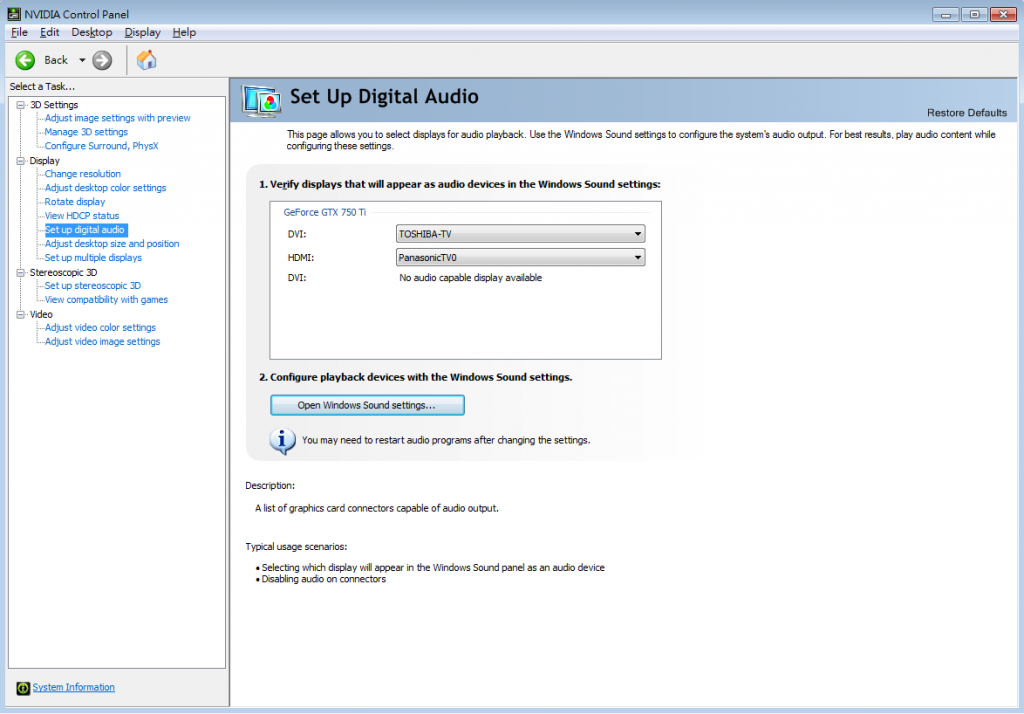
Task: Click the NVIDIA Control Panel title icon
Action: (13, 14)
